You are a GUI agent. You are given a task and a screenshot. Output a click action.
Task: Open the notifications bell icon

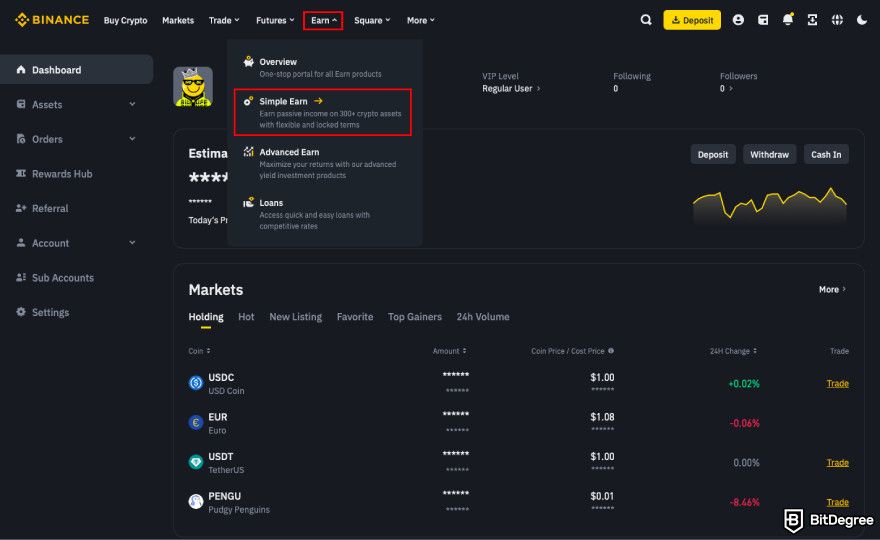click(x=787, y=20)
